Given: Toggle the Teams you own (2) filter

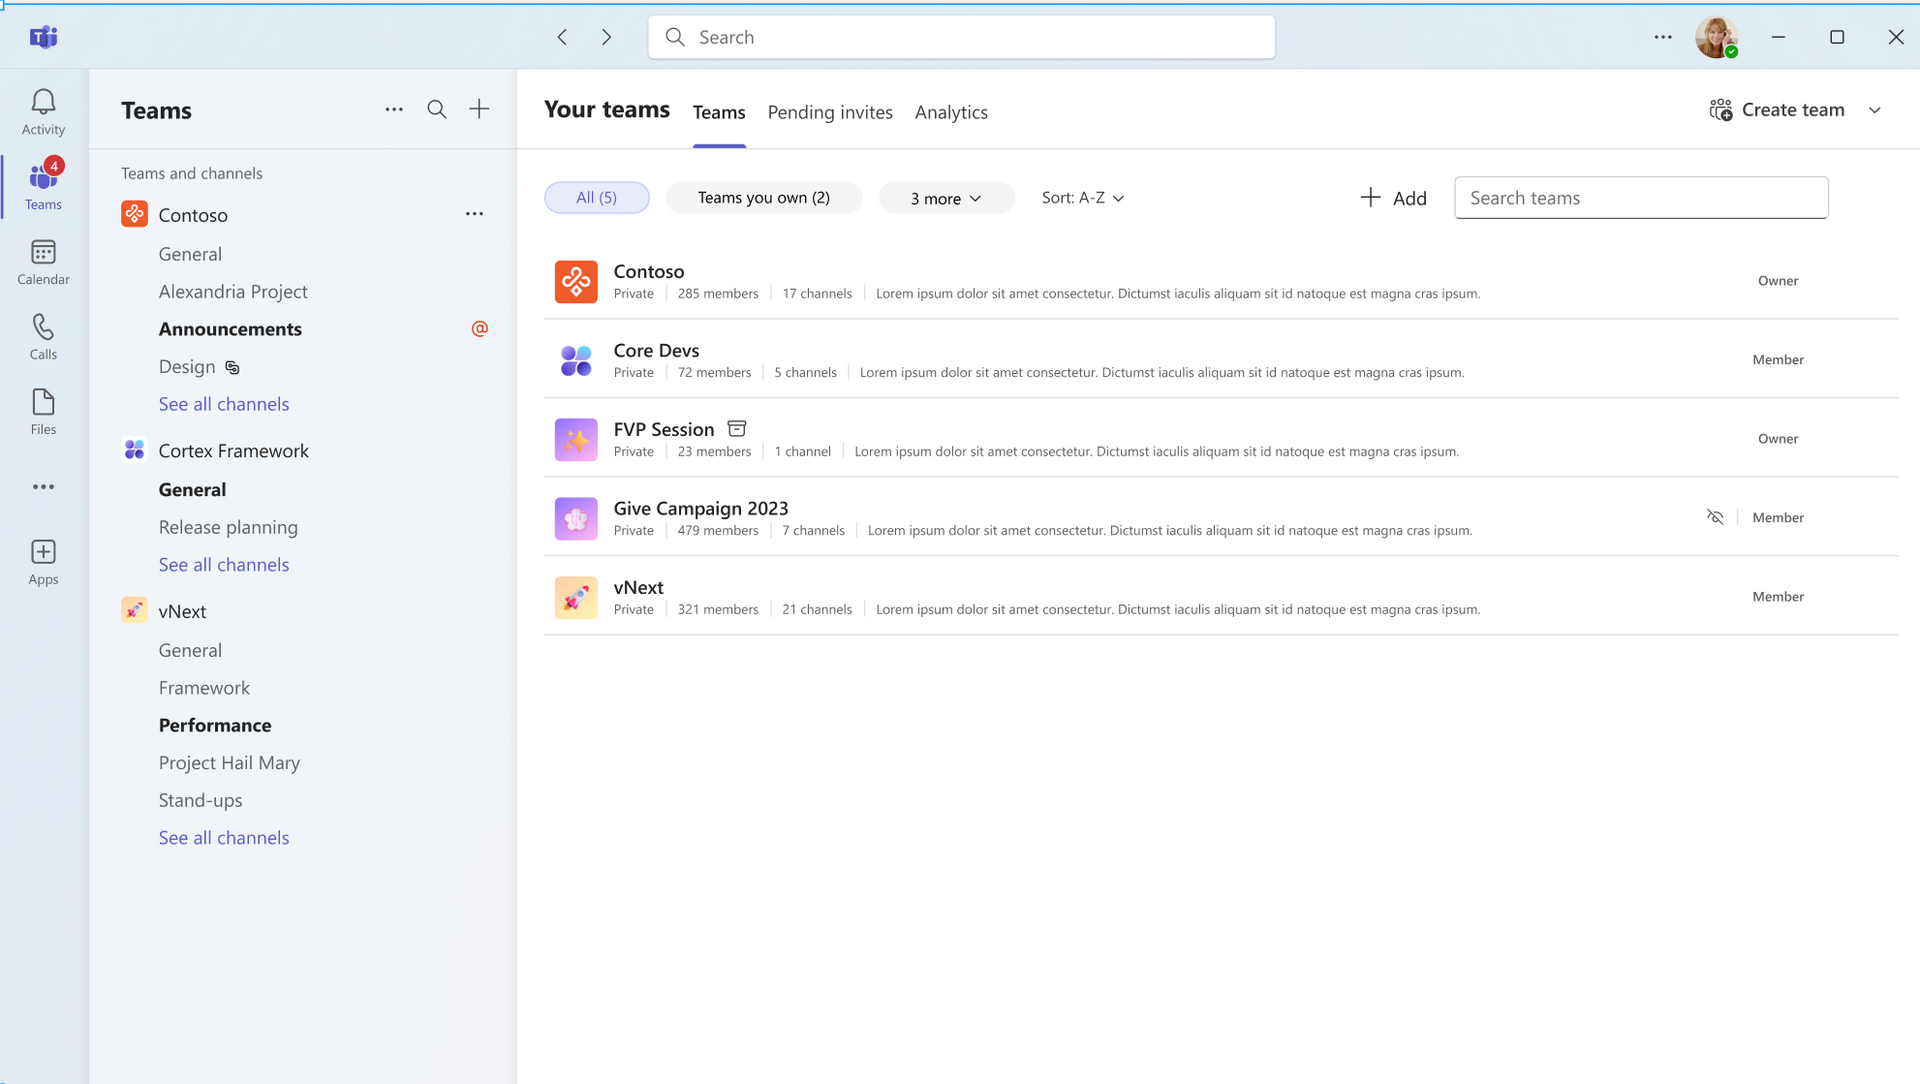Looking at the screenshot, I should point(763,198).
